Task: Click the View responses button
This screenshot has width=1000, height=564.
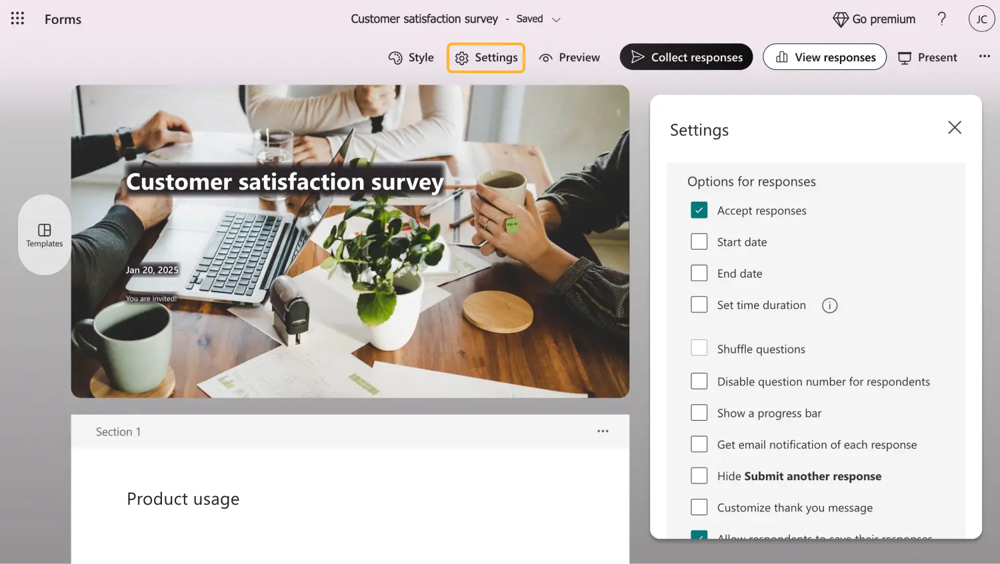Action: [x=824, y=57]
